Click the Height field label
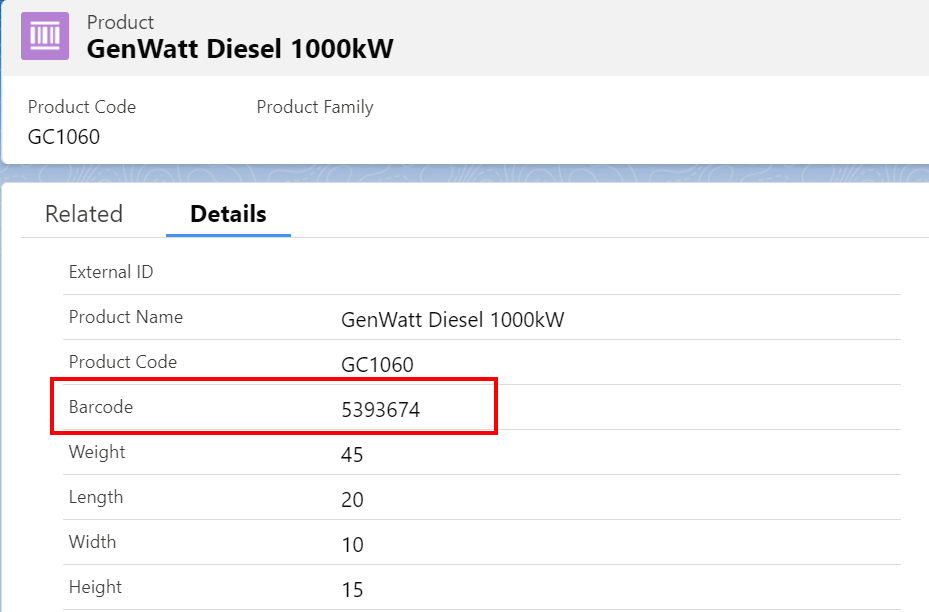 [x=95, y=587]
